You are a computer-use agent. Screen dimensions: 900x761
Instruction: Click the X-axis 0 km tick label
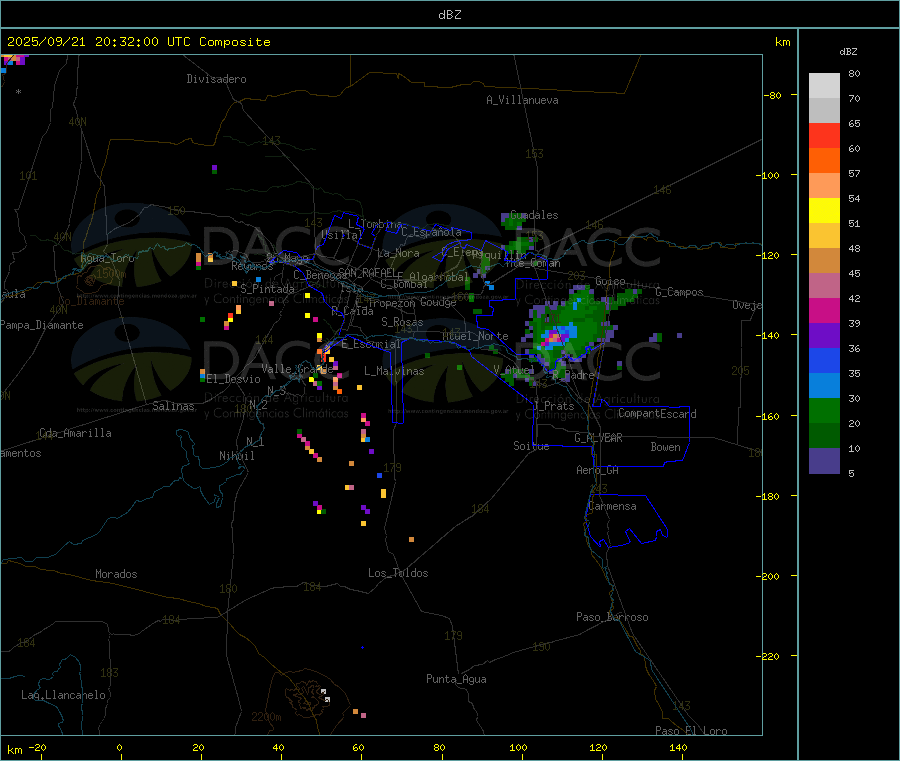click(x=119, y=747)
